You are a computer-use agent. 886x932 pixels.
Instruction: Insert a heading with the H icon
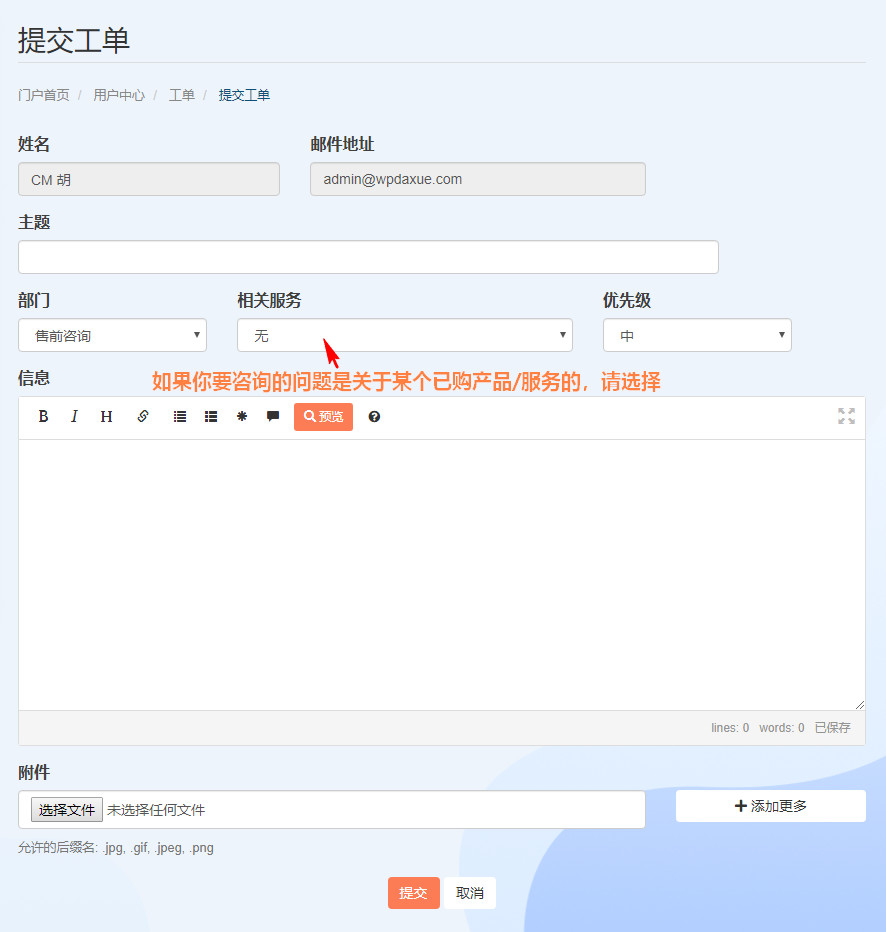coord(106,417)
